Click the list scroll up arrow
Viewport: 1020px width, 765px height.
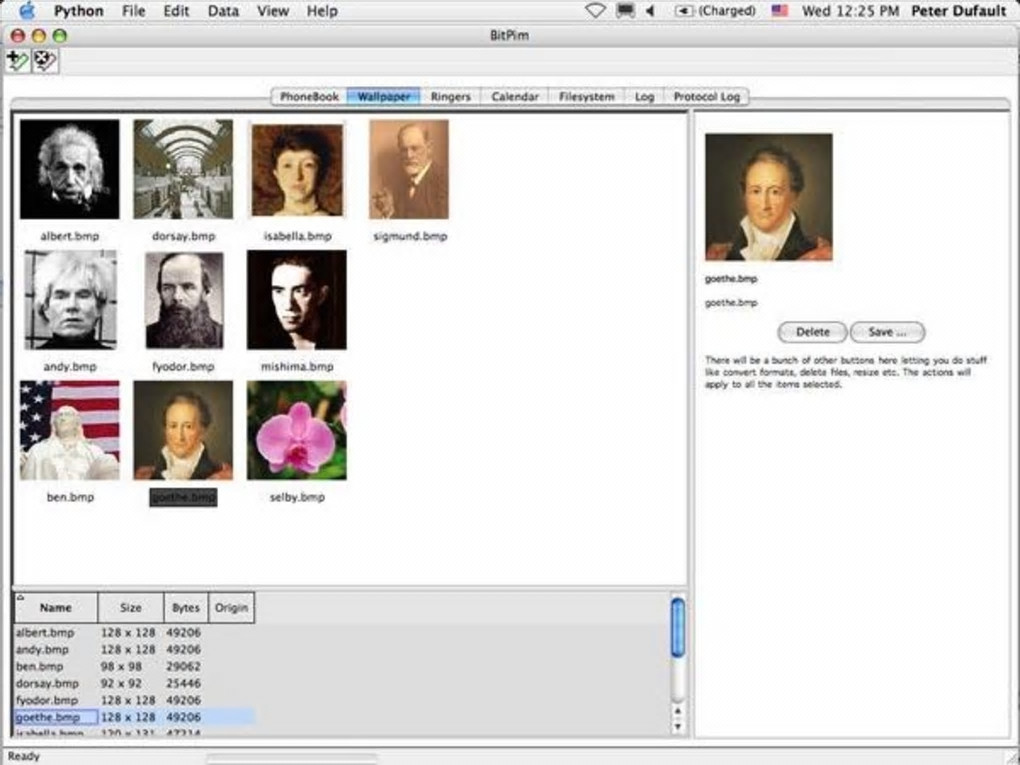677,712
